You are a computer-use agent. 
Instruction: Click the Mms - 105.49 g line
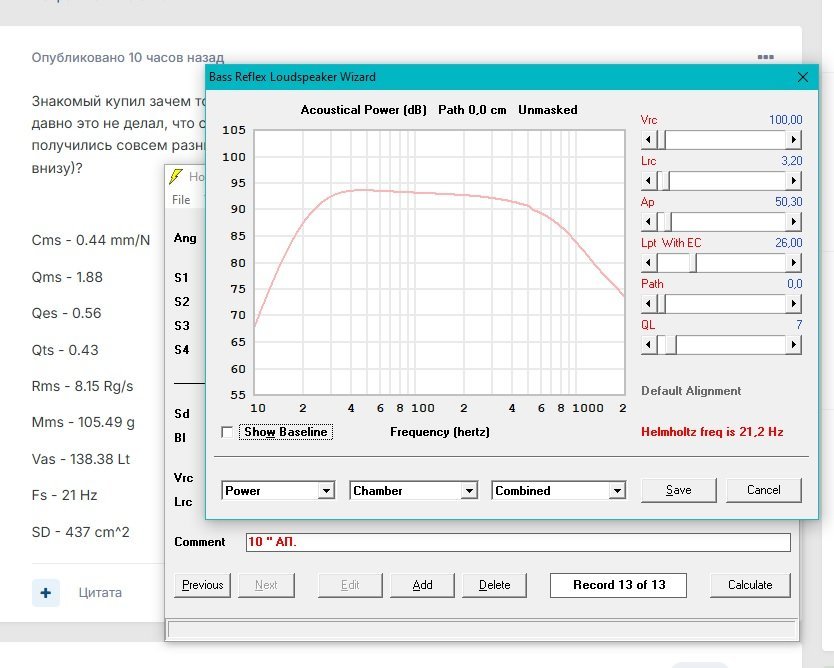tap(83, 422)
